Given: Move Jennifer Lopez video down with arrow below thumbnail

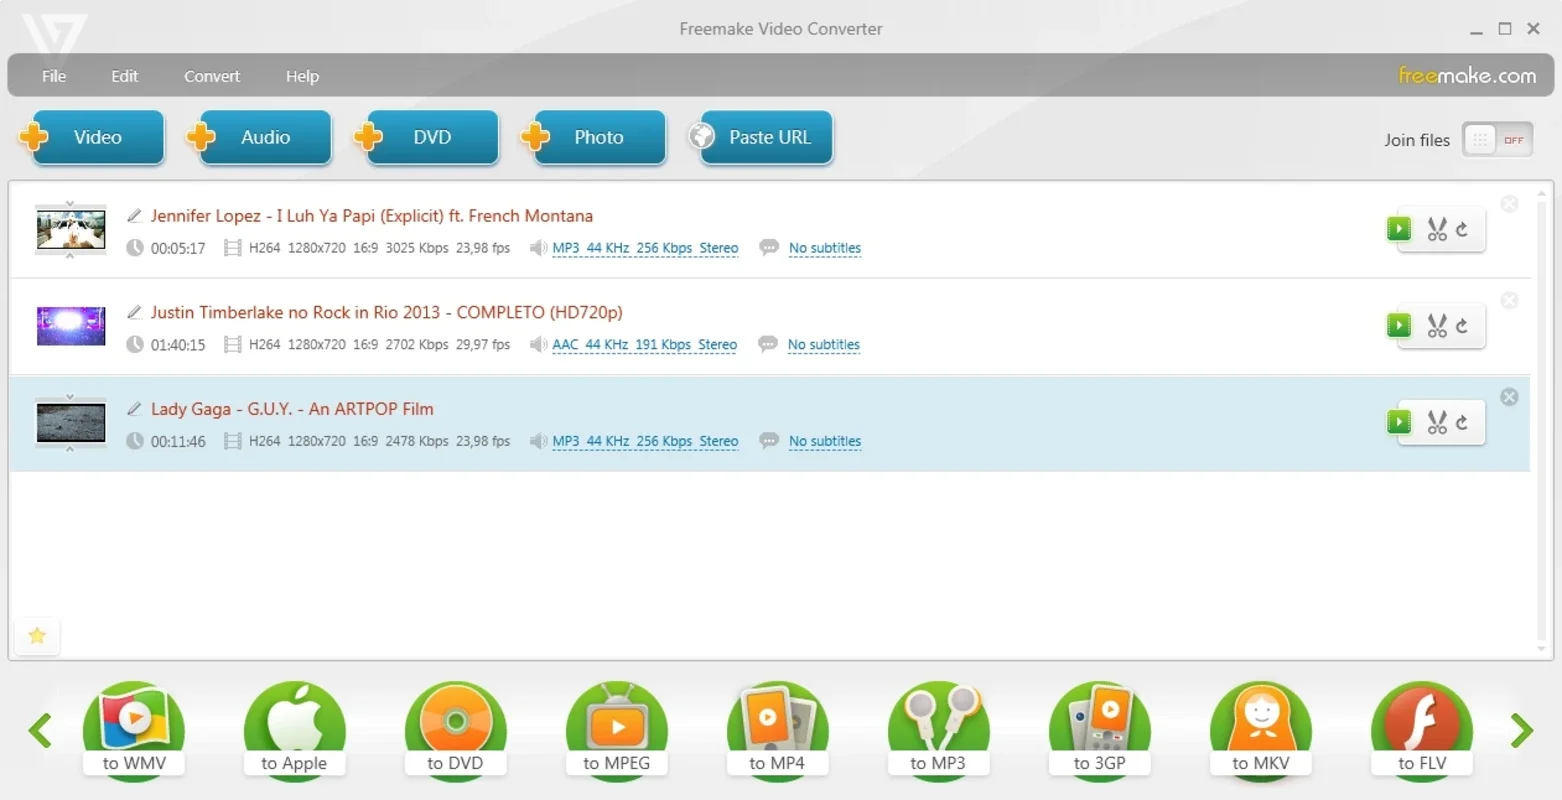Looking at the screenshot, I should [70, 256].
